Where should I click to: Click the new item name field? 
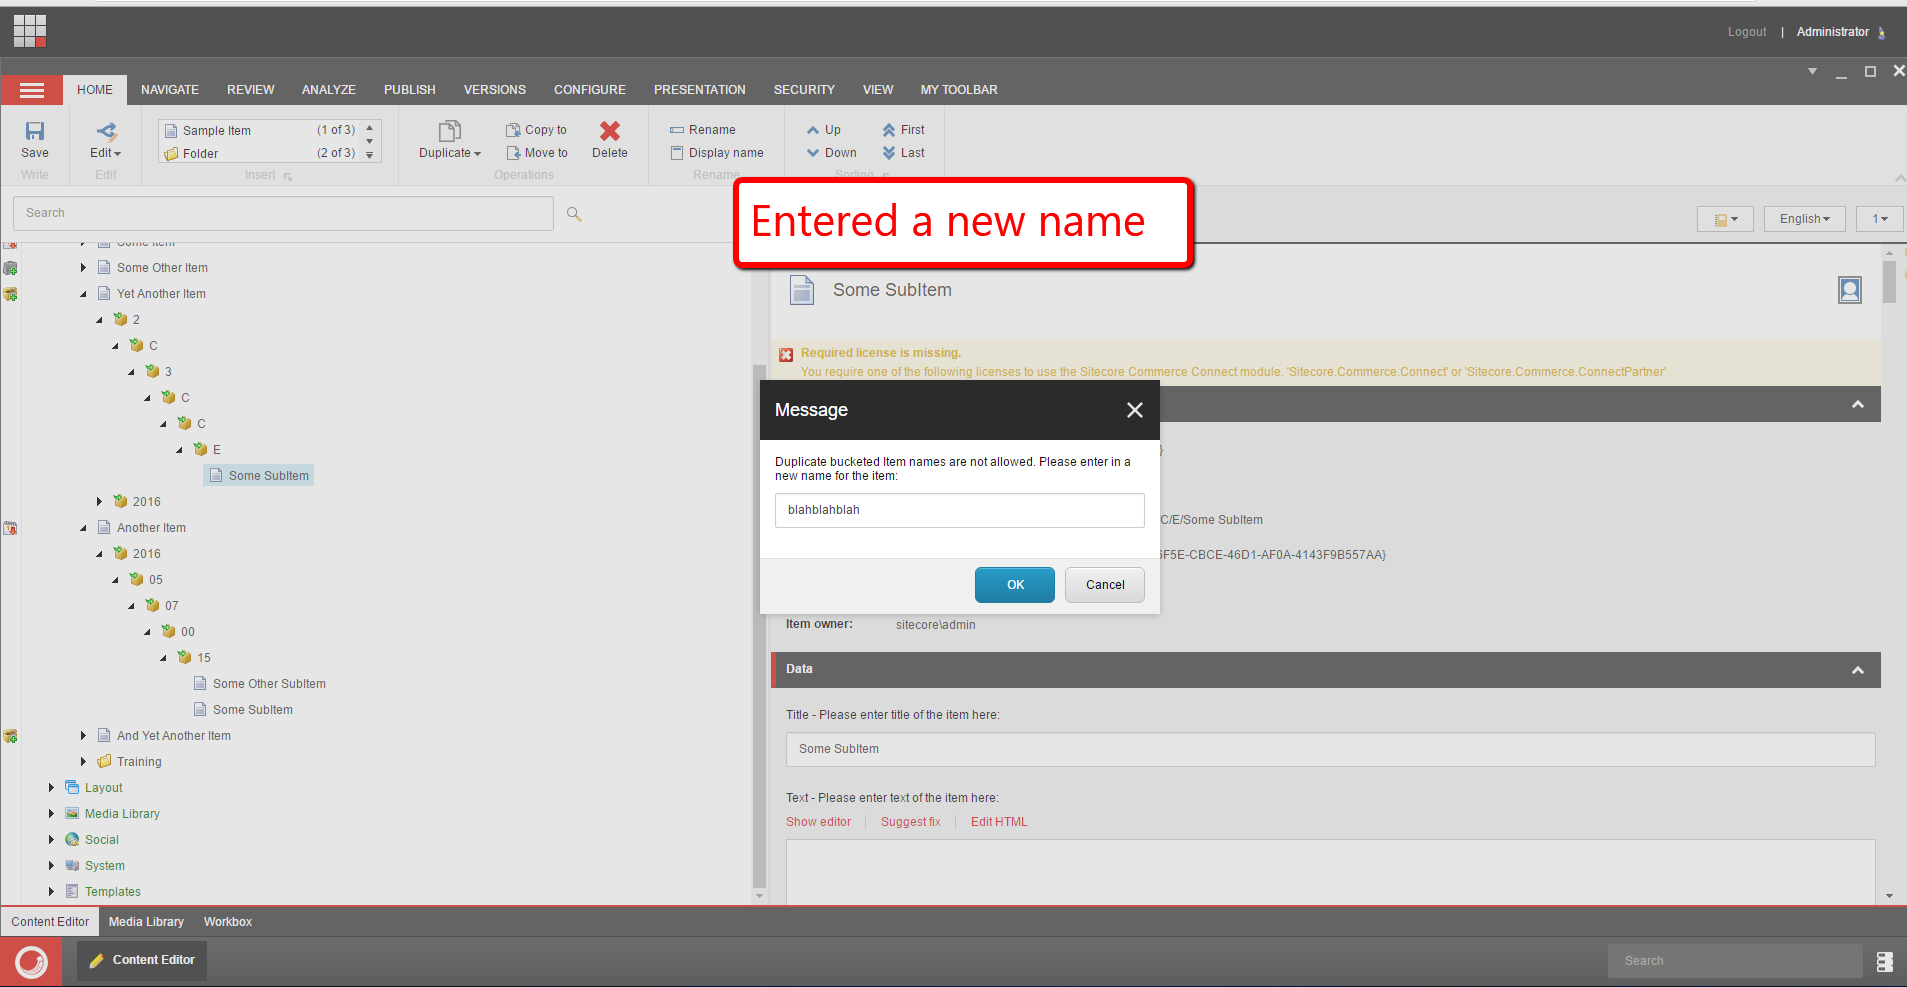coord(959,510)
